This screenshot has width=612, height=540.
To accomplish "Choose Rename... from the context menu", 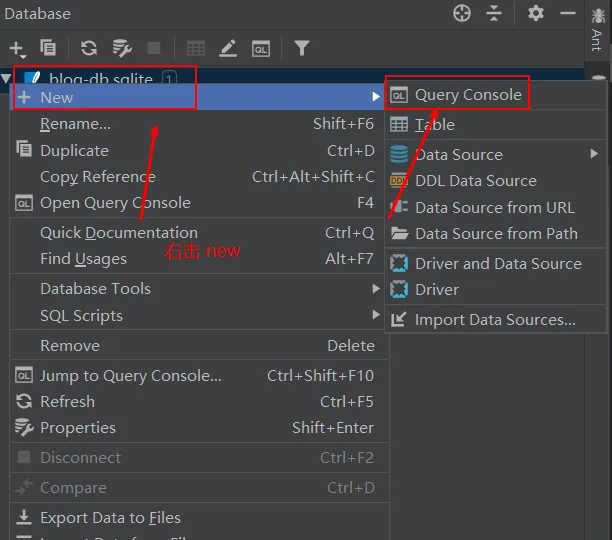I will pyautogui.click(x=75, y=124).
